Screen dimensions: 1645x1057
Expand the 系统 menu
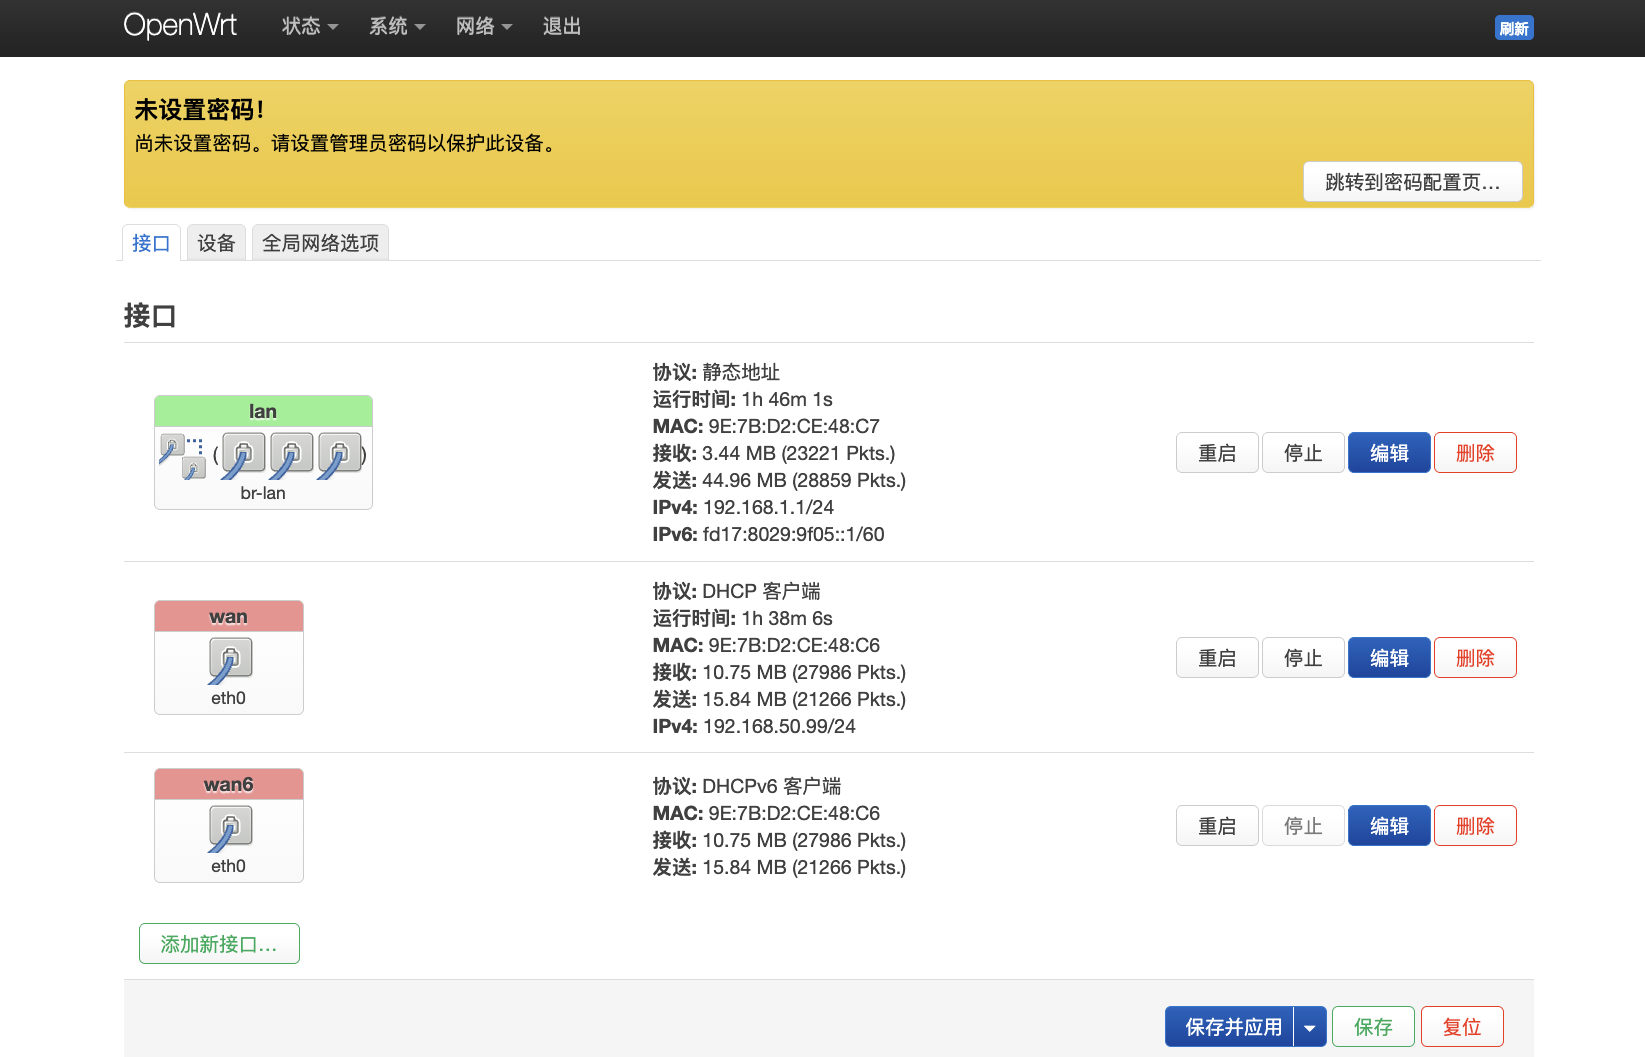point(397,27)
